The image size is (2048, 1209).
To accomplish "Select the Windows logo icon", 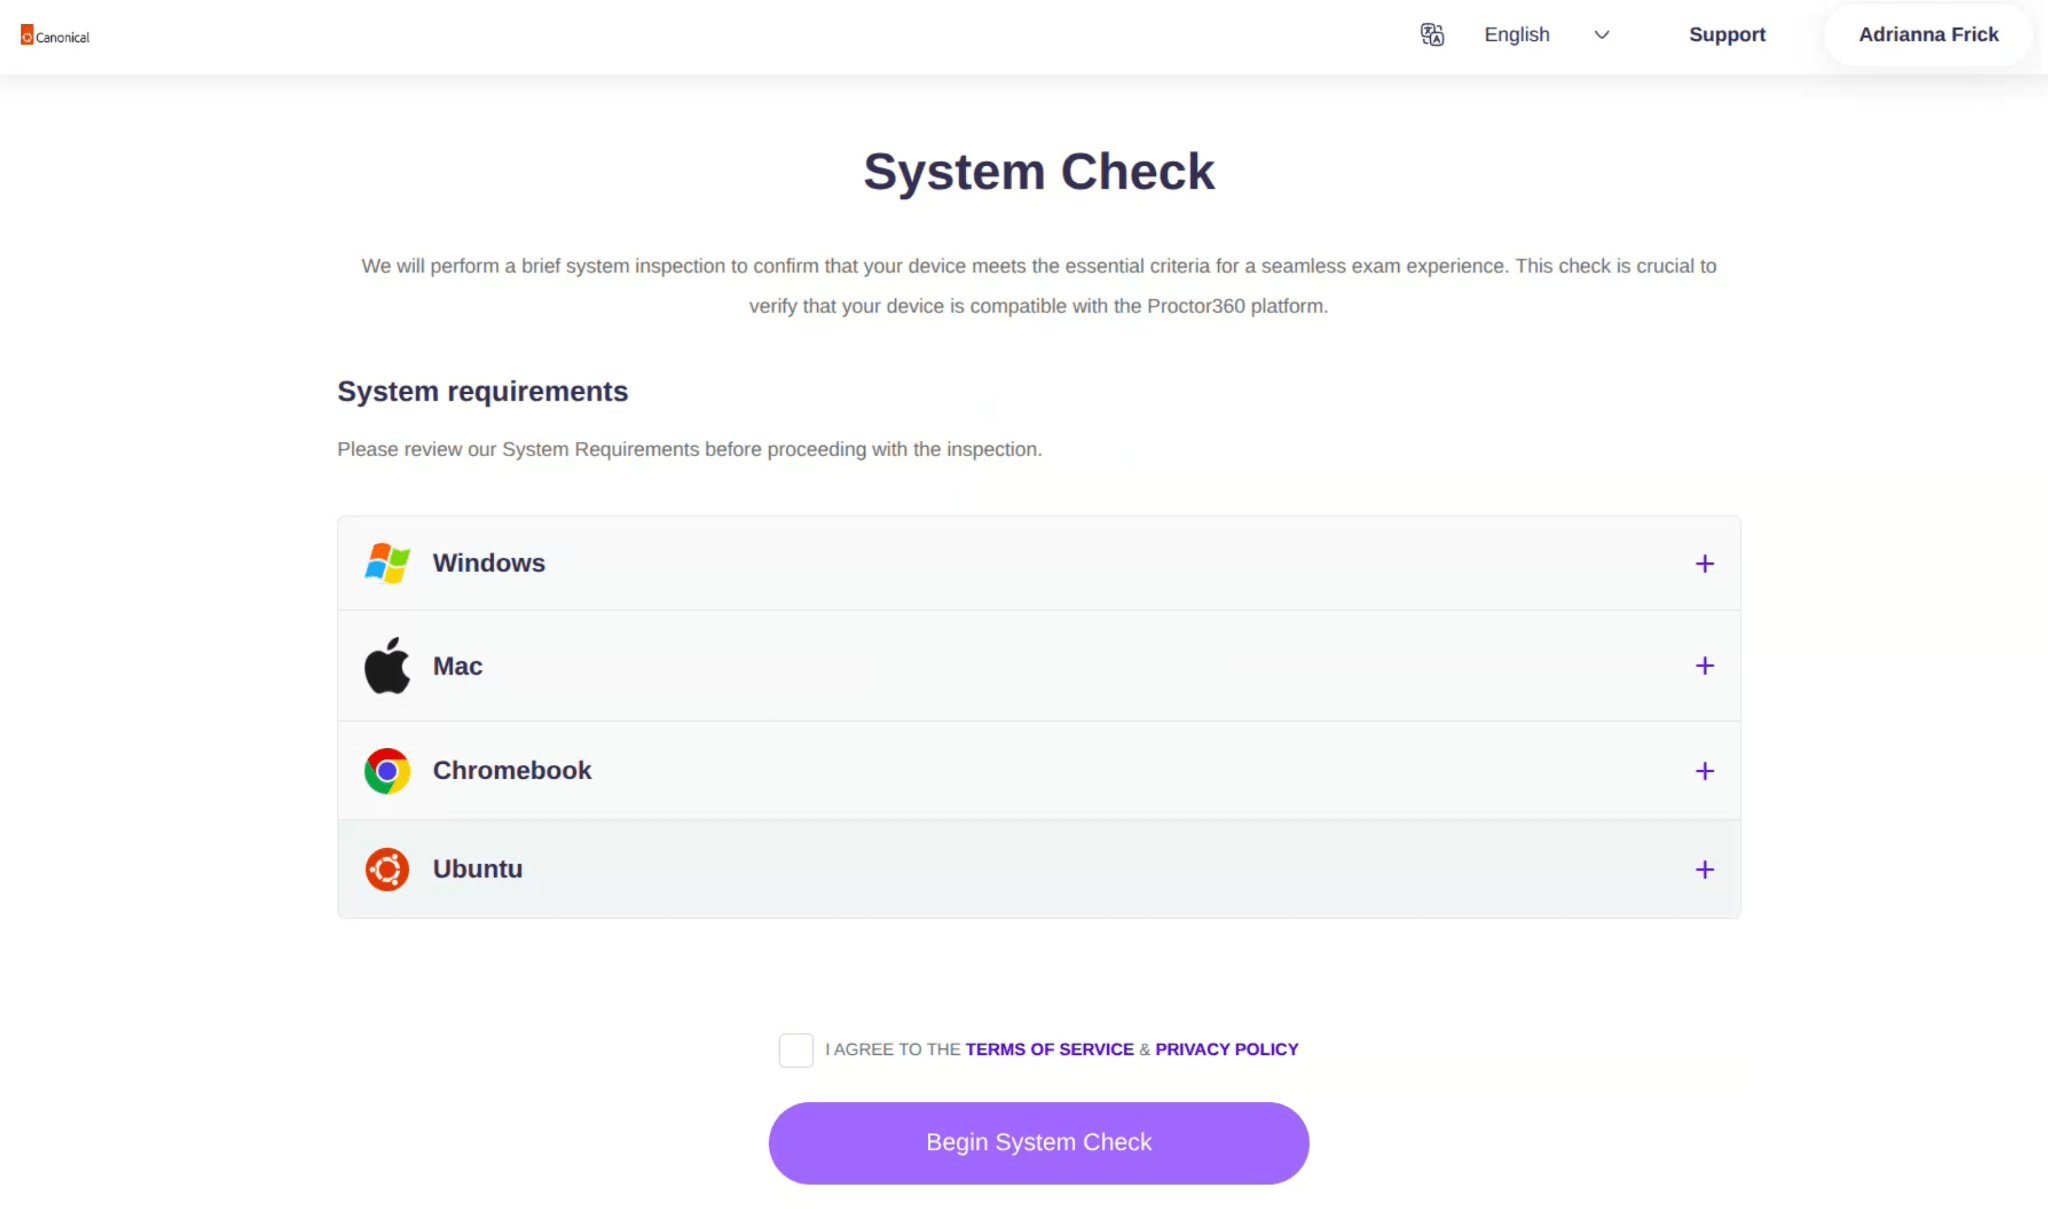I will click(387, 563).
